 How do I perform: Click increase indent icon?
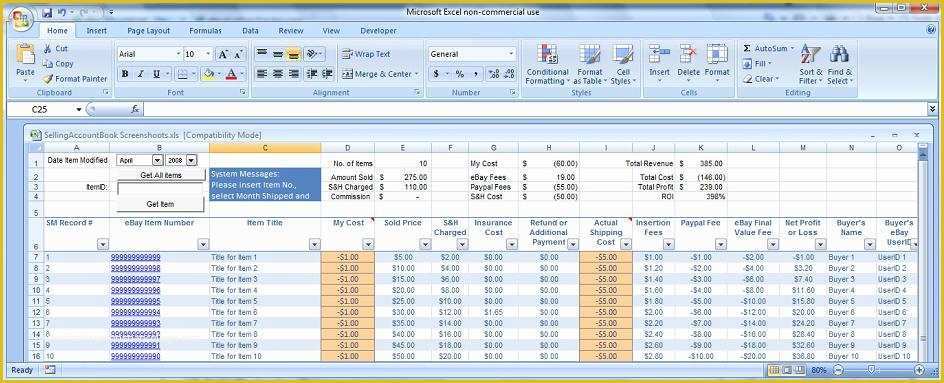327,74
